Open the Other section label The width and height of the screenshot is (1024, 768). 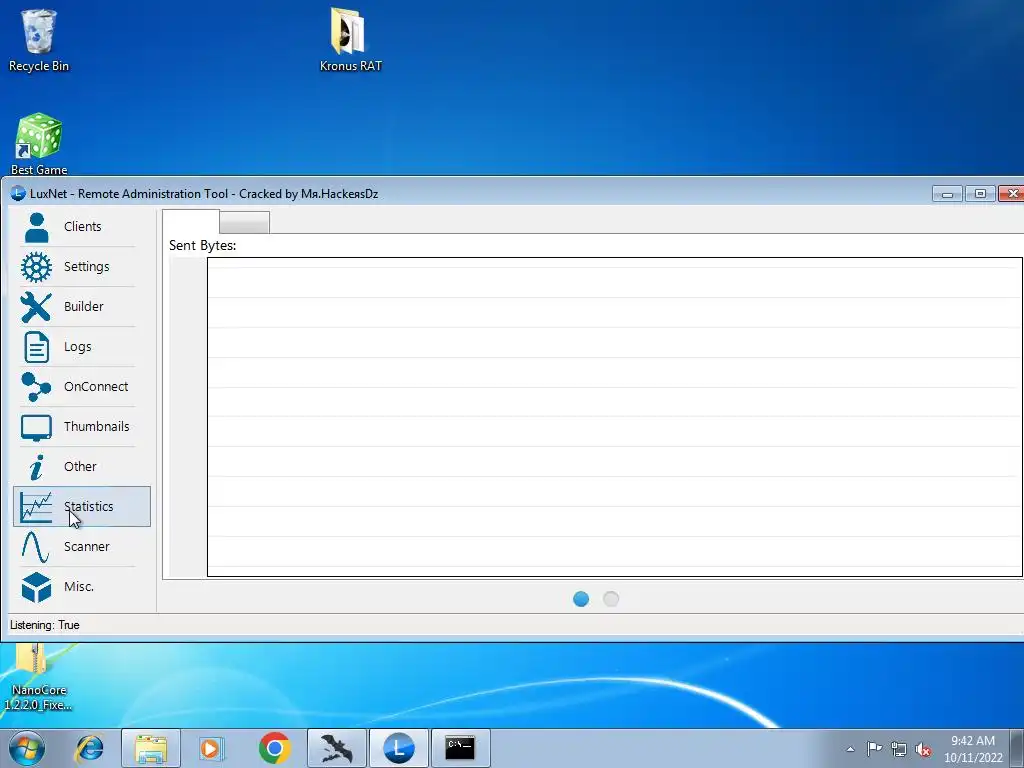80,466
